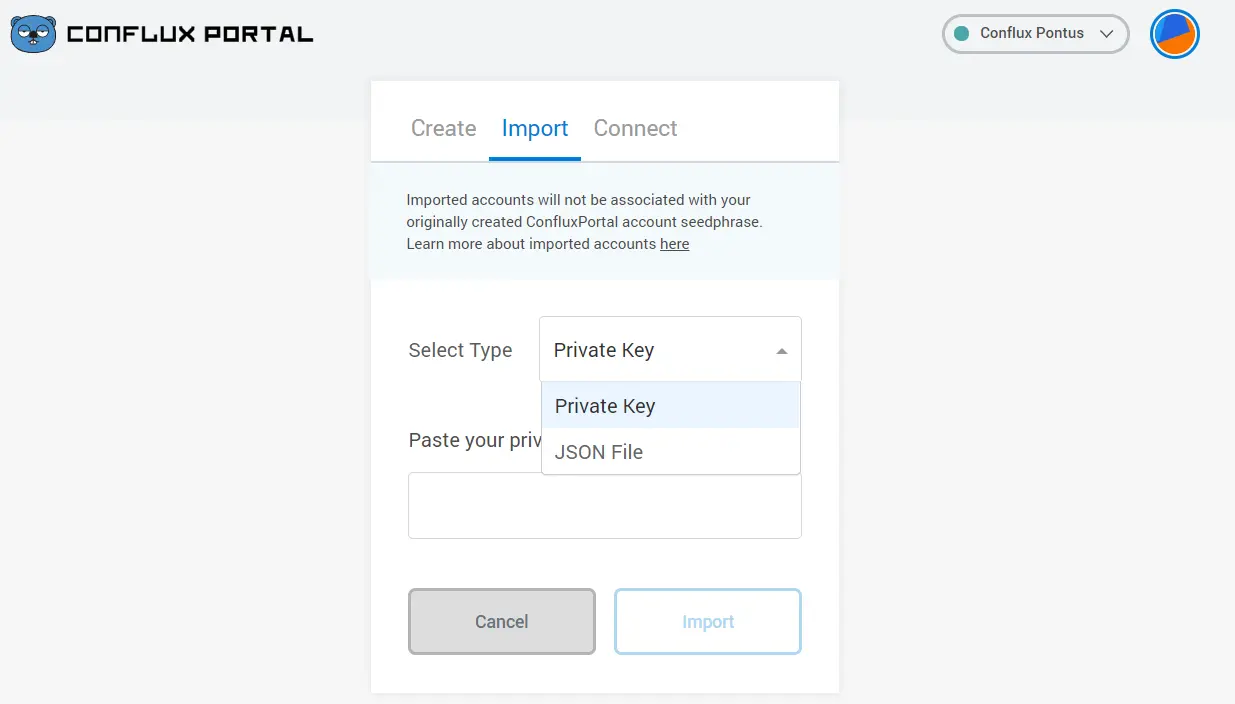
Task: Click the CONFLUX PORTAL wordmark
Action: 190,35
